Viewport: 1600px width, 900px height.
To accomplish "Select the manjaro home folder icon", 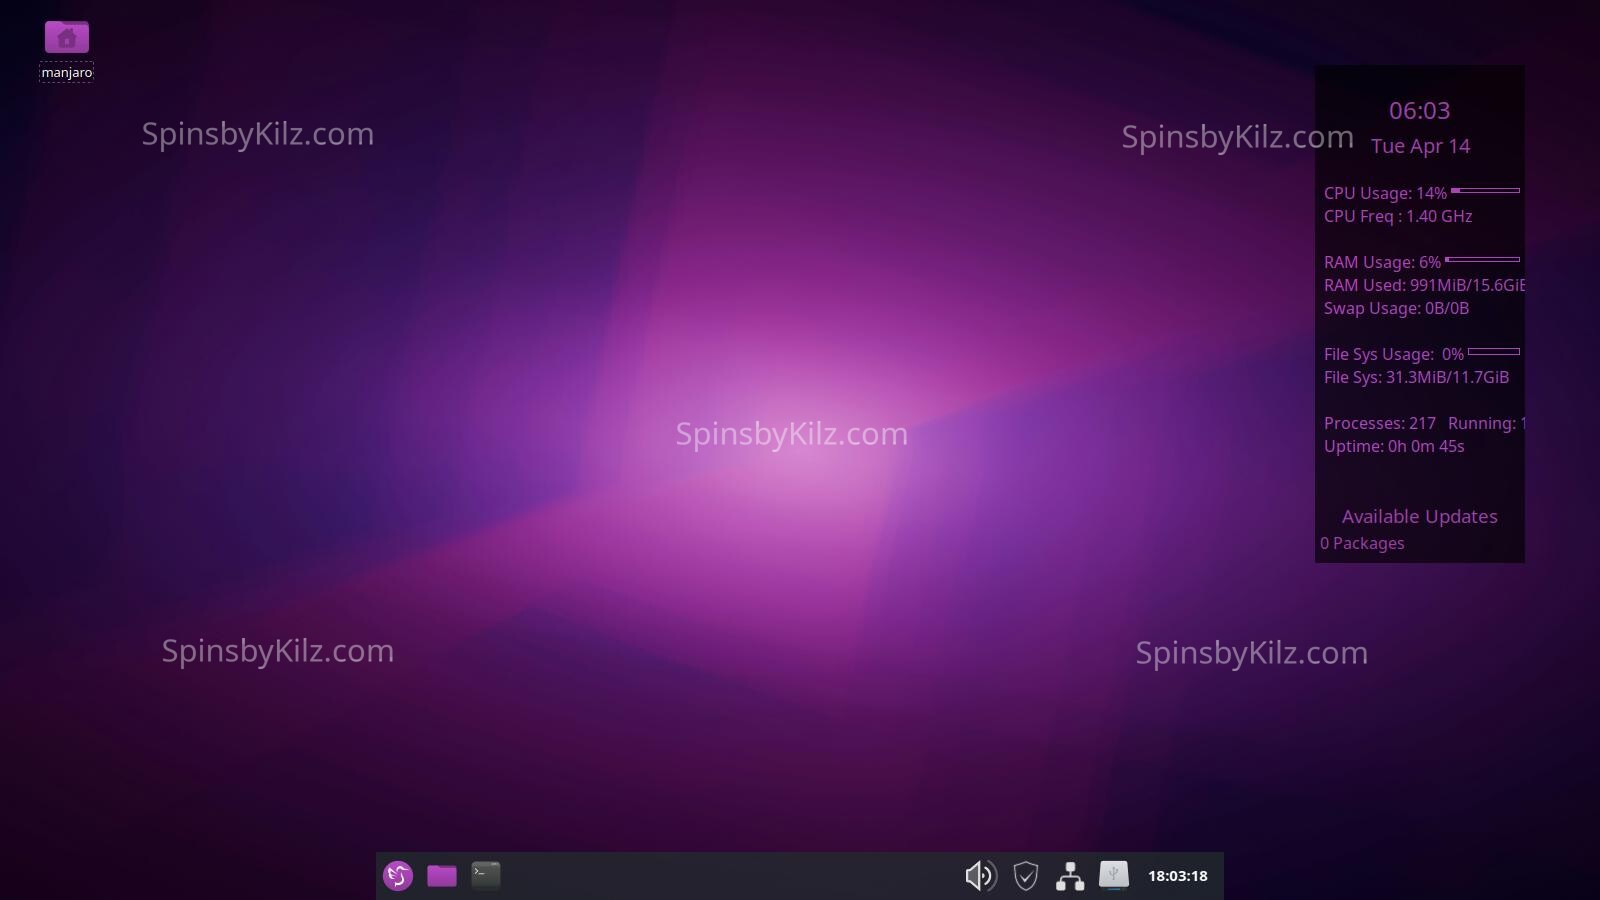I will coord(67,38).
